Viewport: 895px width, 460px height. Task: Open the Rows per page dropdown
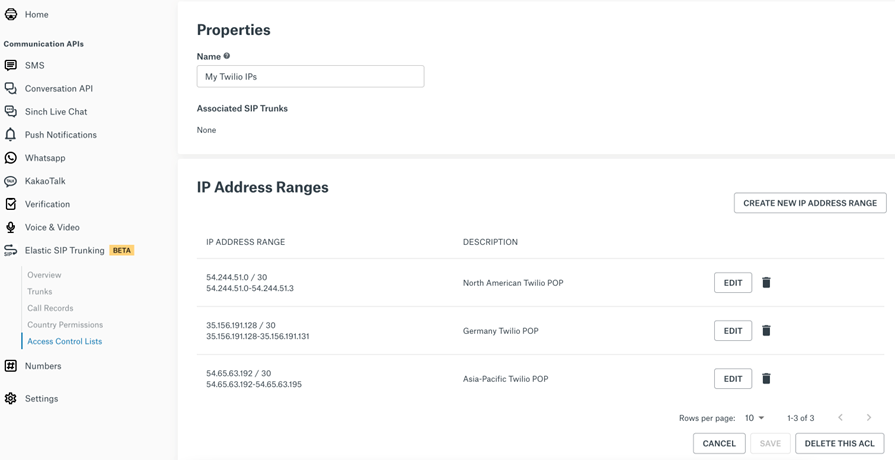pyautogui.click(x=754, y=418)
